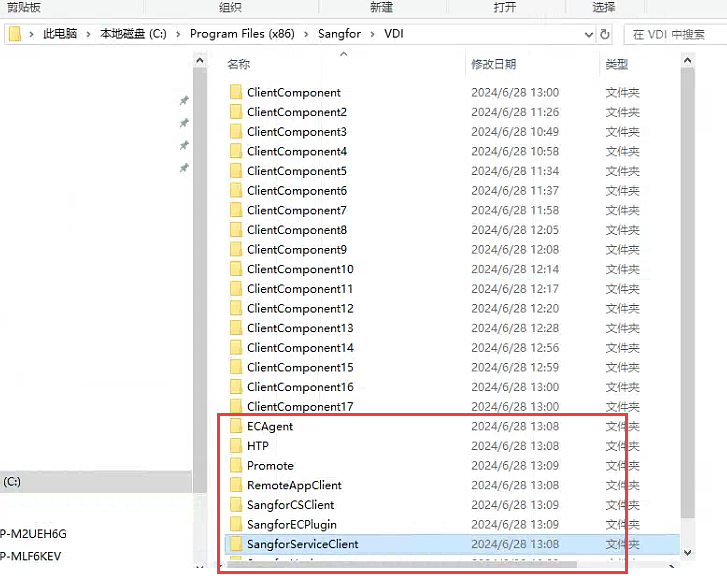Click the ClientComponent6 folder icon

(x=236, y=190)
